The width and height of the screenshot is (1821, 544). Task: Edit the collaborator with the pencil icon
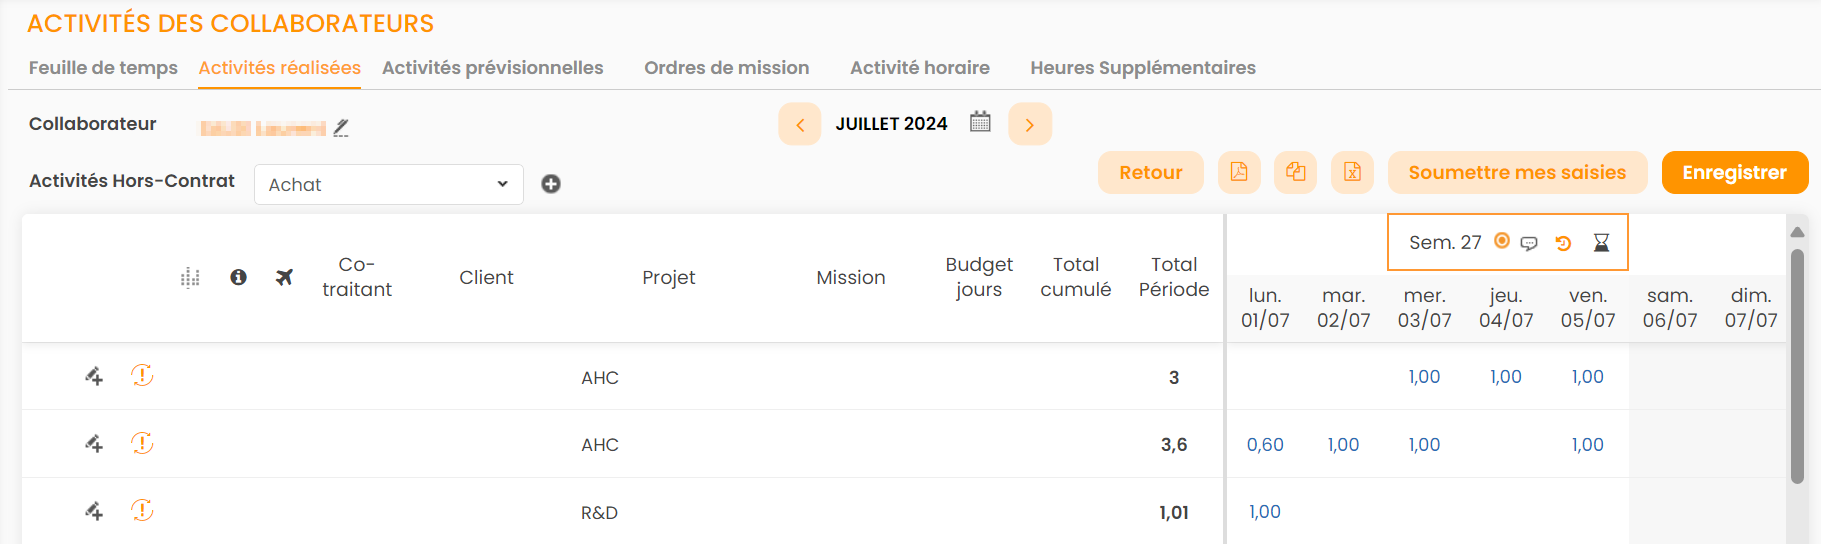pos(341,128)
